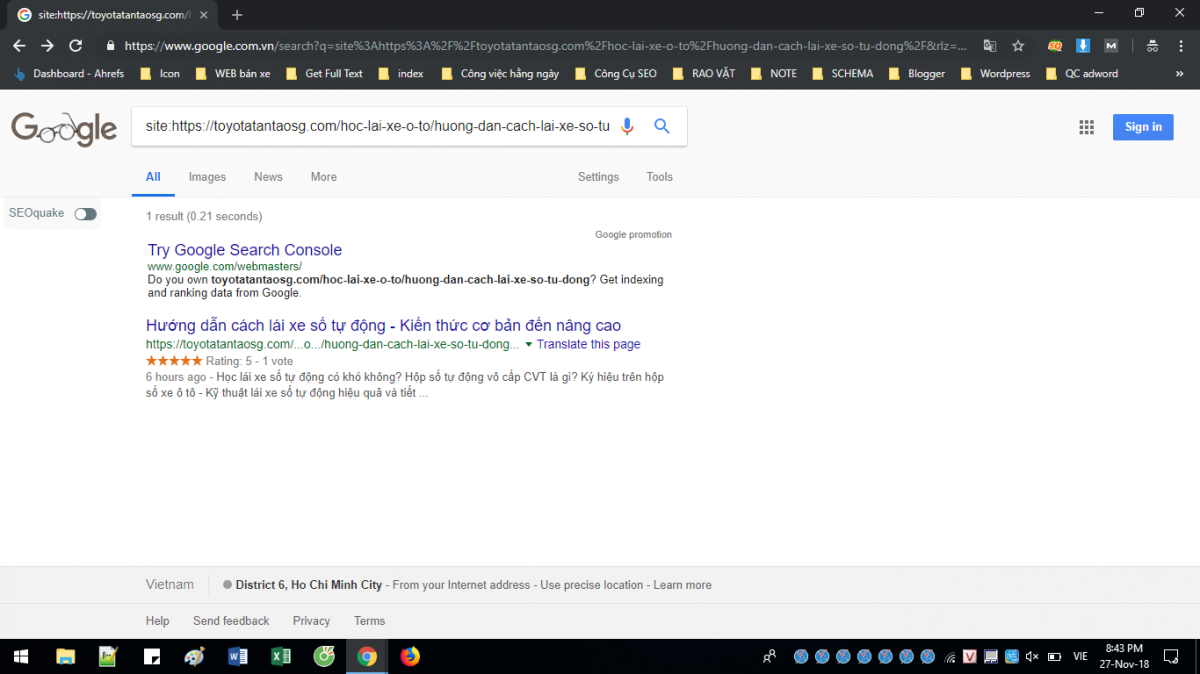Click the Google logo

pos(64,129)
